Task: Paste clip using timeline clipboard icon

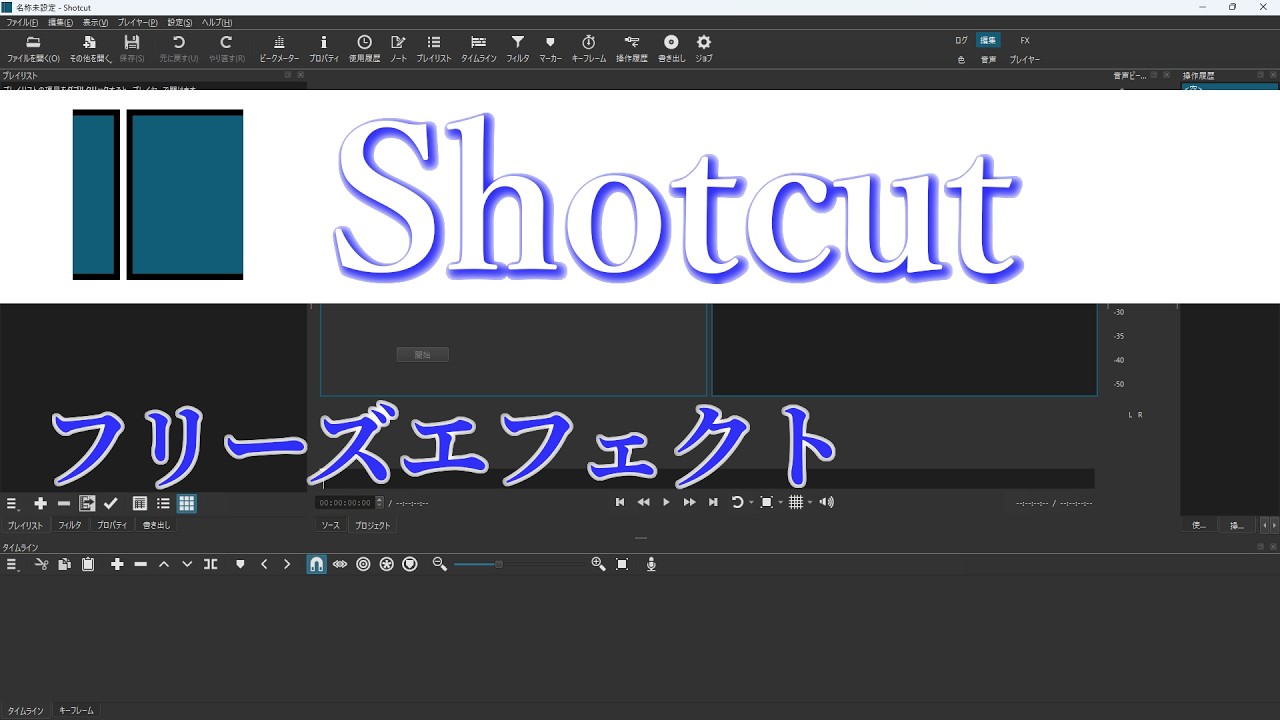Action: pos(88,564)
